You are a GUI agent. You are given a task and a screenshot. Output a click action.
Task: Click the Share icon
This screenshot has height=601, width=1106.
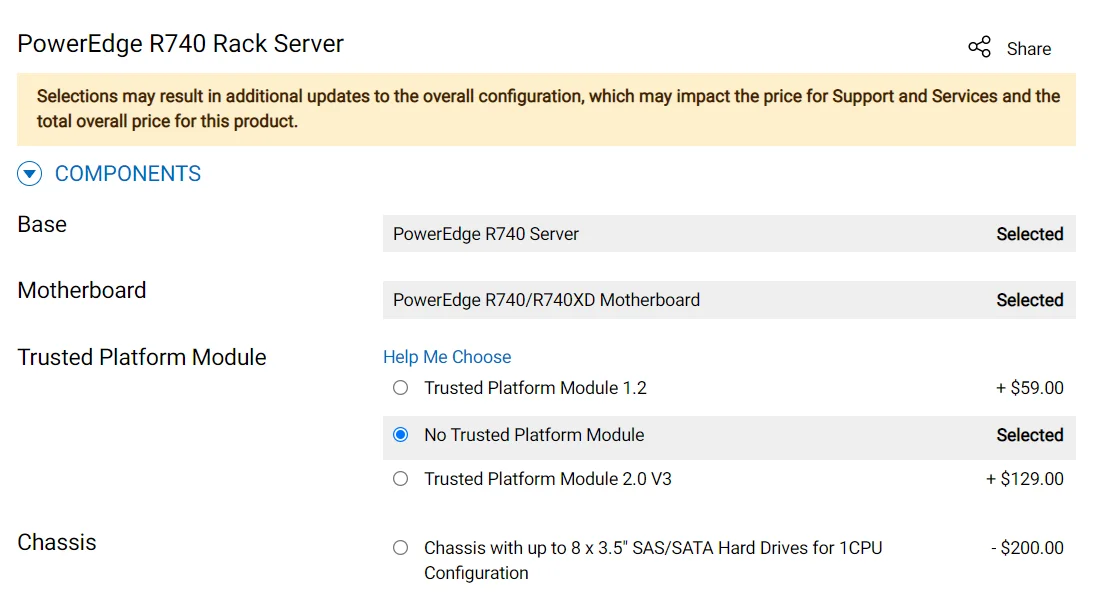click(x=979, y=48)
